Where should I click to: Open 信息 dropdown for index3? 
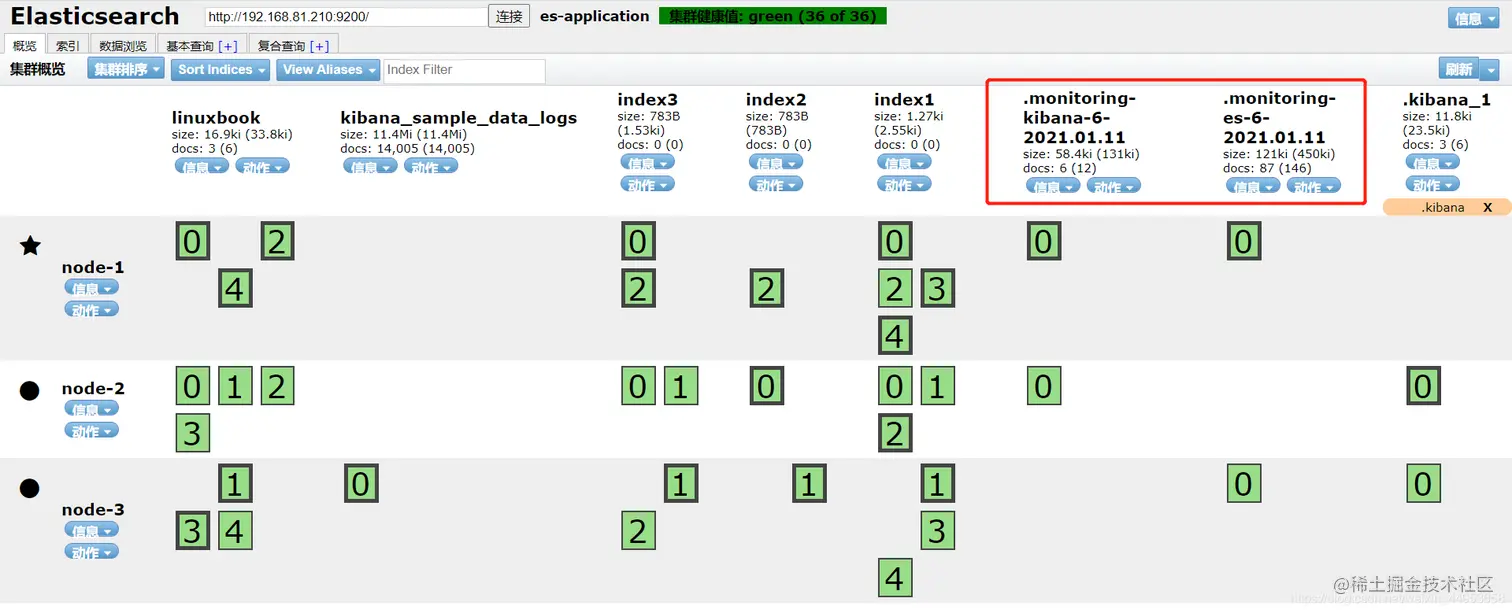(x=648, y=162)
